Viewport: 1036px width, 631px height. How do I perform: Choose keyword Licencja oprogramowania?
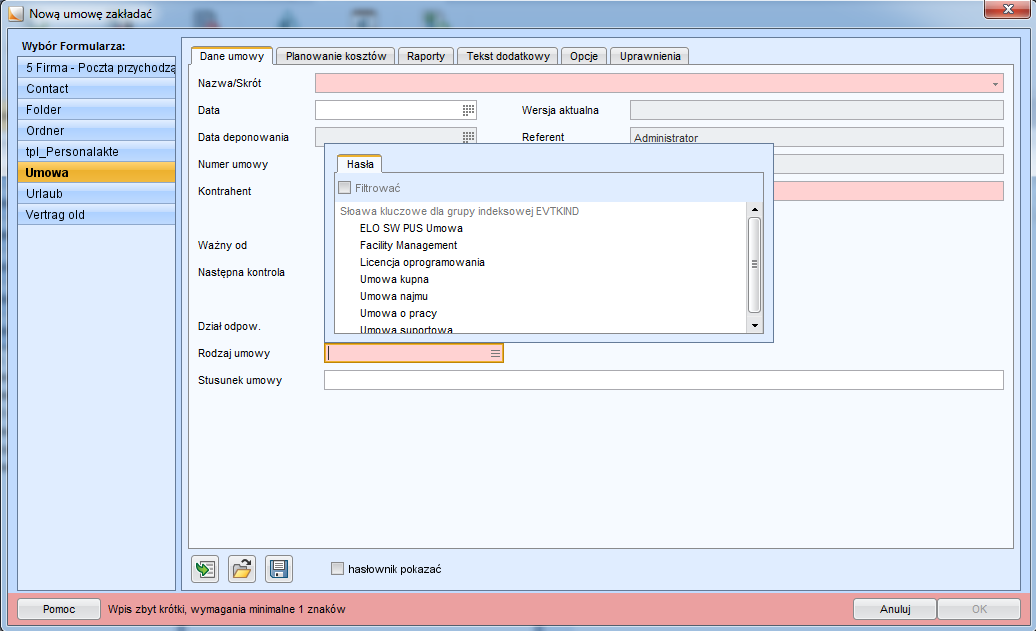click(x=422, y=262)
